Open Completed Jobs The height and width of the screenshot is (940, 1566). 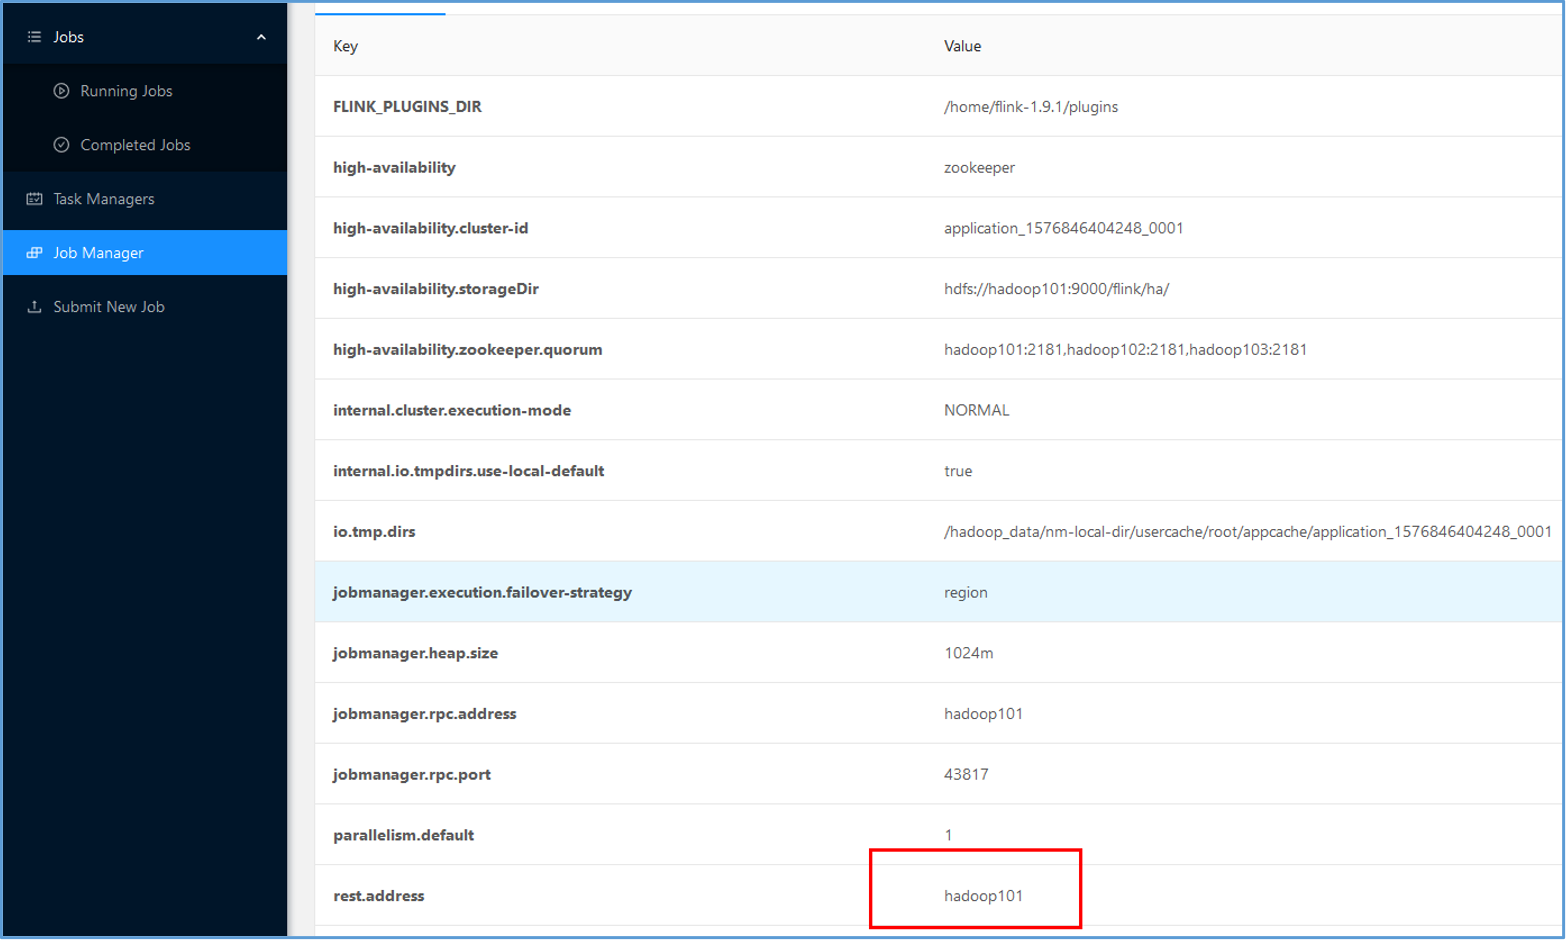(135, 145)
